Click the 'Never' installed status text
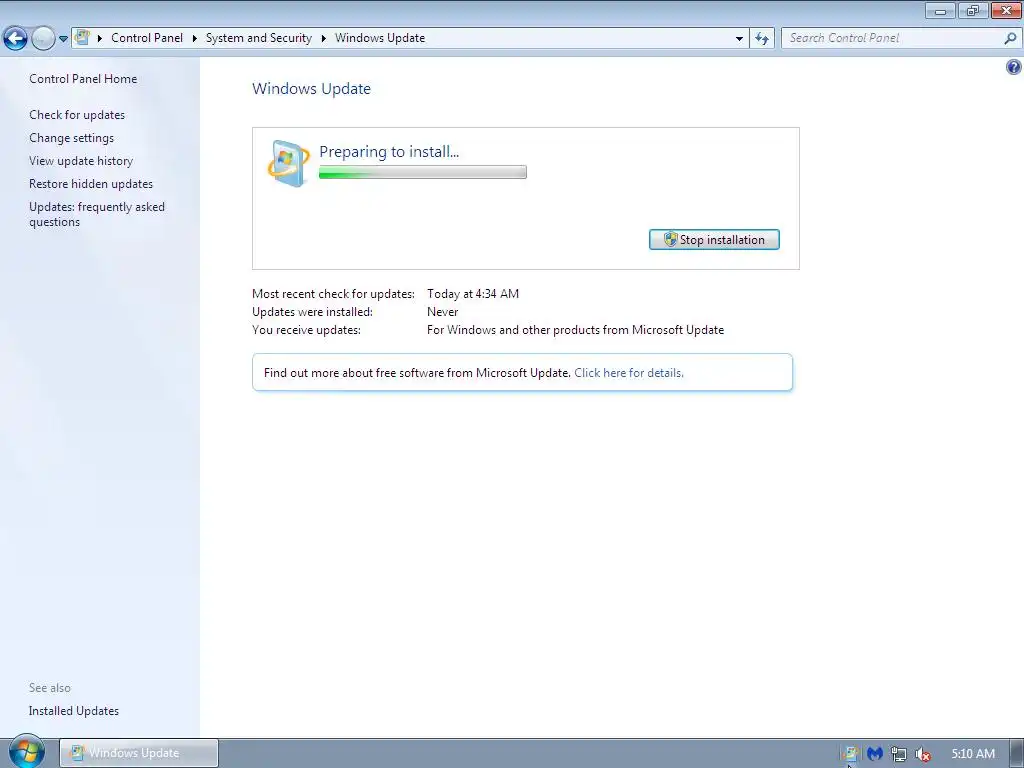This screenshot has width=1024, height=768. pyautogui.click(x=443, y=312)
